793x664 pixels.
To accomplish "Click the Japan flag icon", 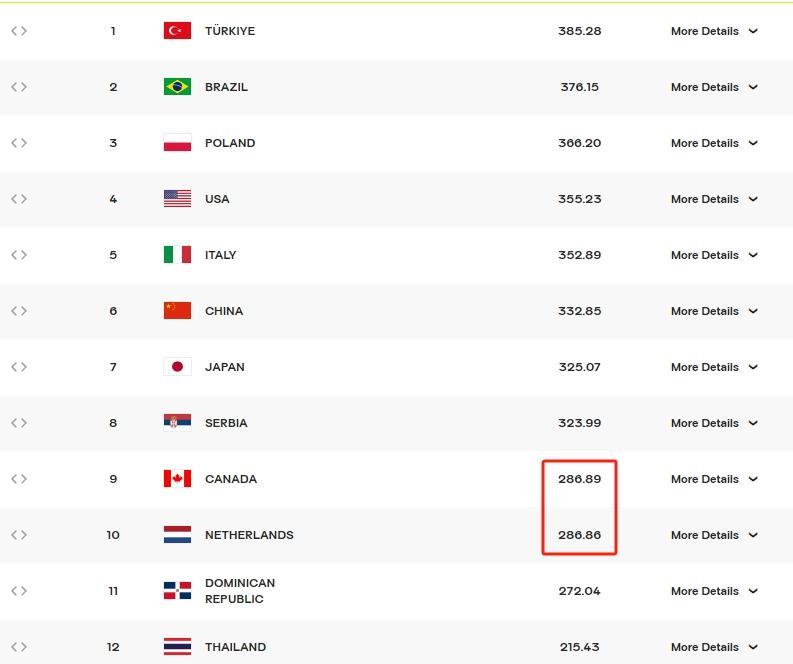I will tap(177, 367).
